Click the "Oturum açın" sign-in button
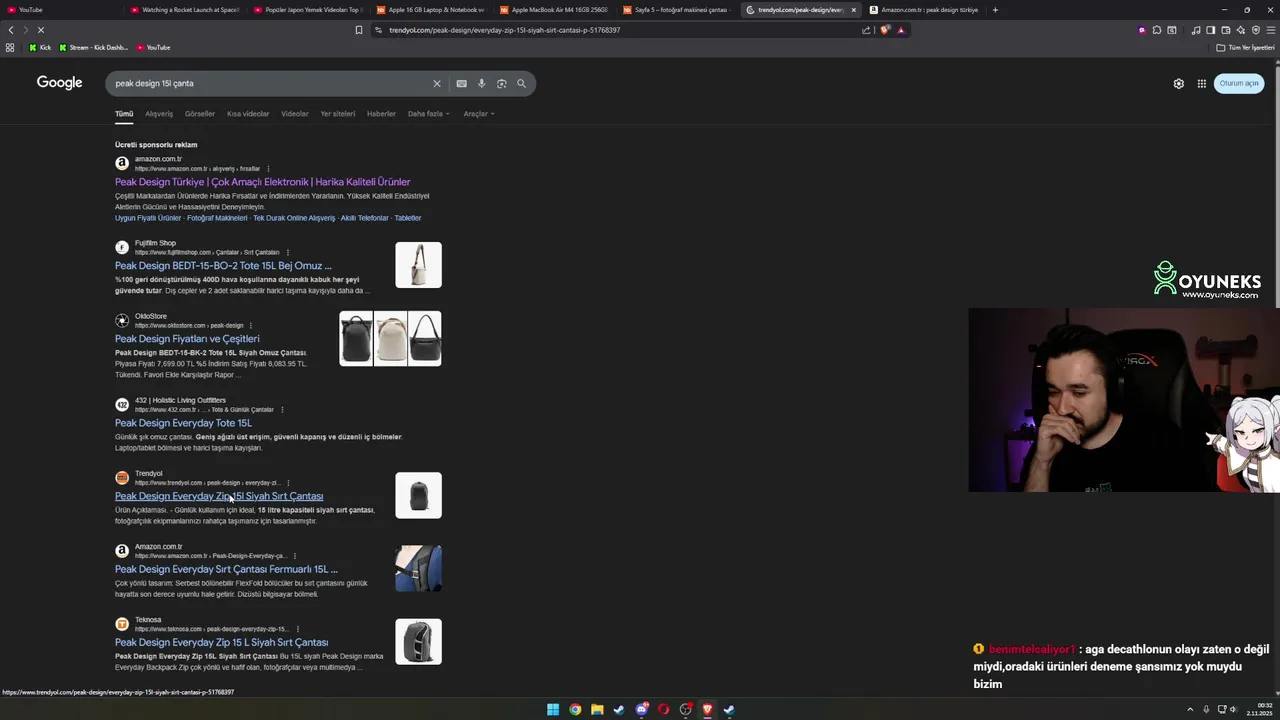 pos(1239,84)
